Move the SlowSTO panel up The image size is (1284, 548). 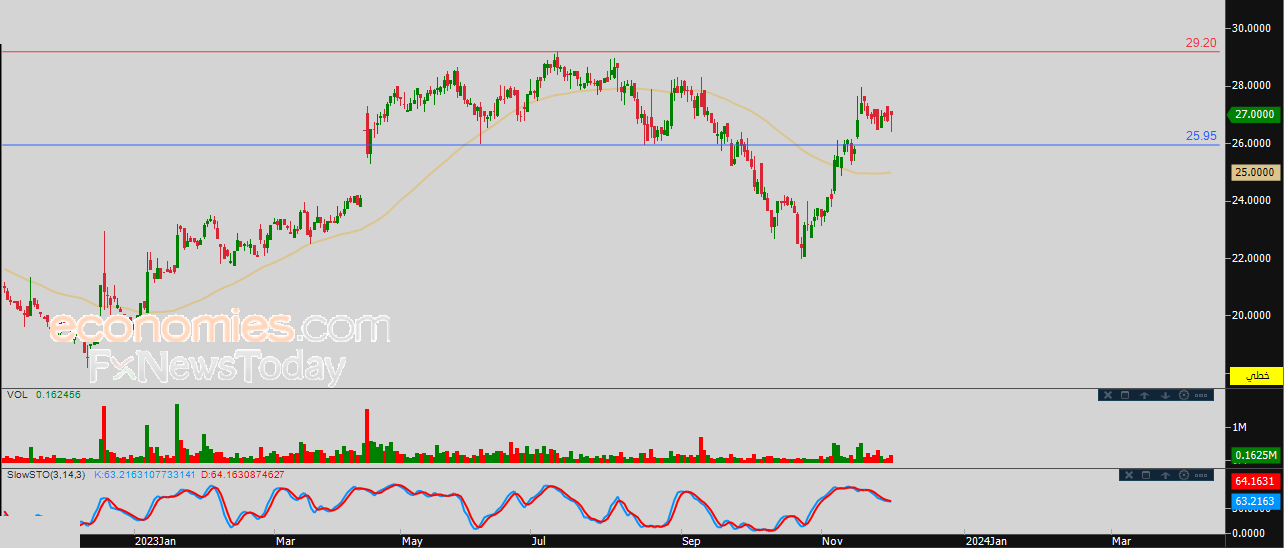(x=1165, y=475)
